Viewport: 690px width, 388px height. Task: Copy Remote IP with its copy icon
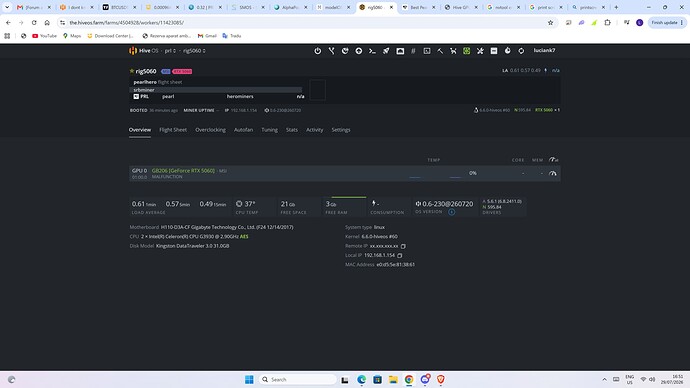pyautogui.click(x=403, y=246)
